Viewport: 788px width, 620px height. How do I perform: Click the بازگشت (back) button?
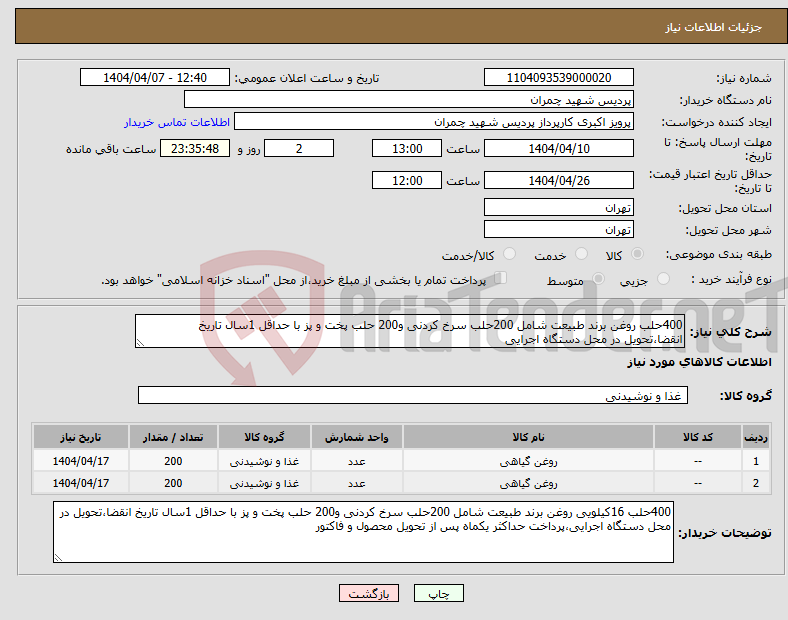[369, 593]
